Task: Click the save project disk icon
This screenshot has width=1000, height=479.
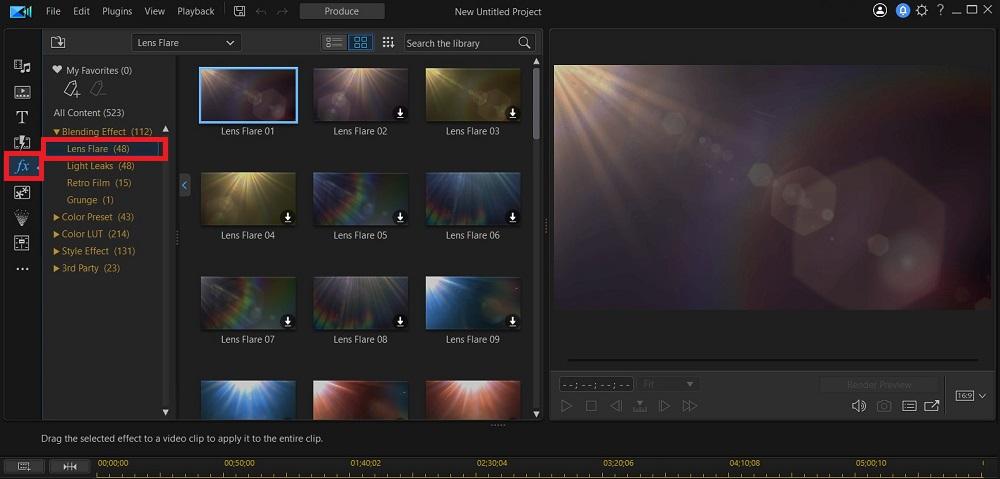Action: [239, 11]
